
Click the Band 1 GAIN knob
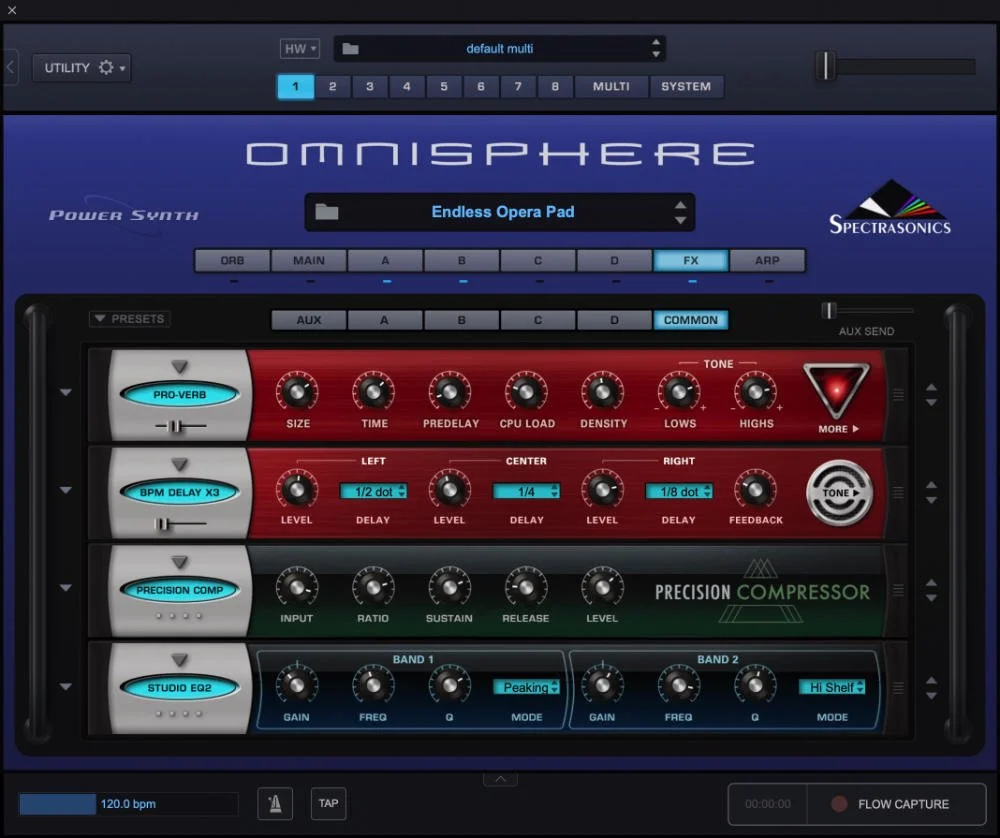point(297,685)
